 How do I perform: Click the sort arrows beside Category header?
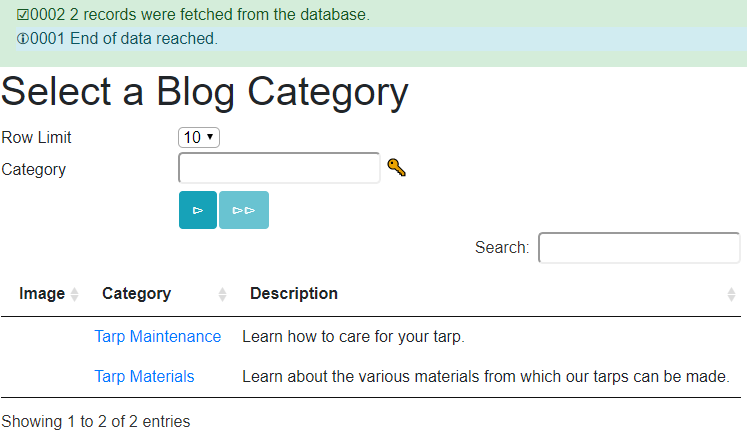[222, 294]
